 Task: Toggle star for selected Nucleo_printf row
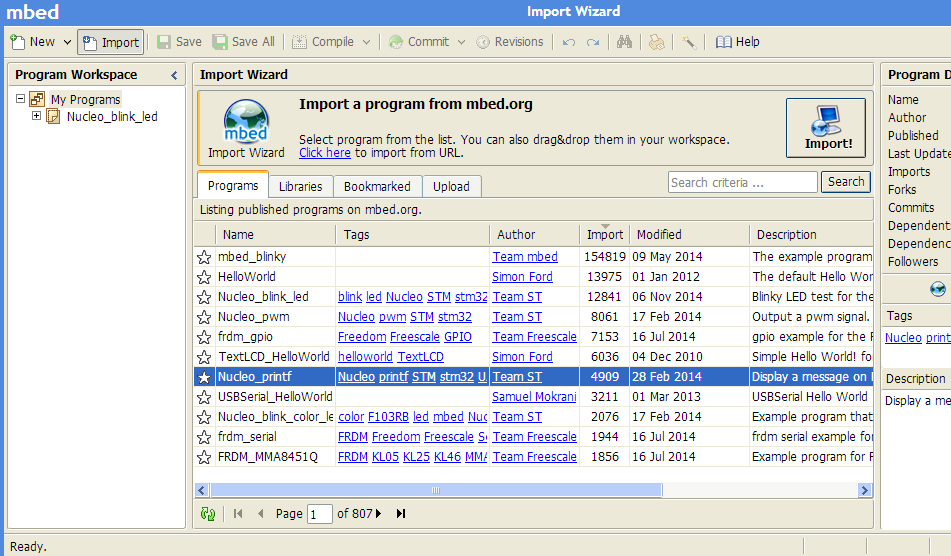204,377
